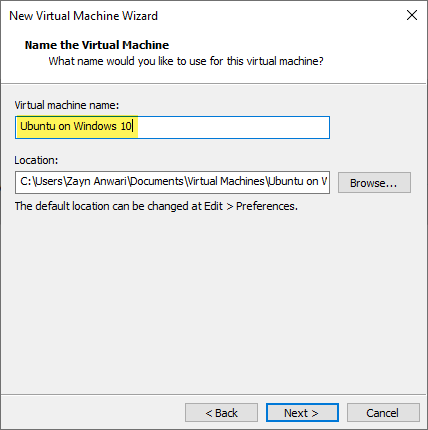This screenshot has width=428, height=430.
Task: Continue with the Next > button
Action: pos(302,413)
